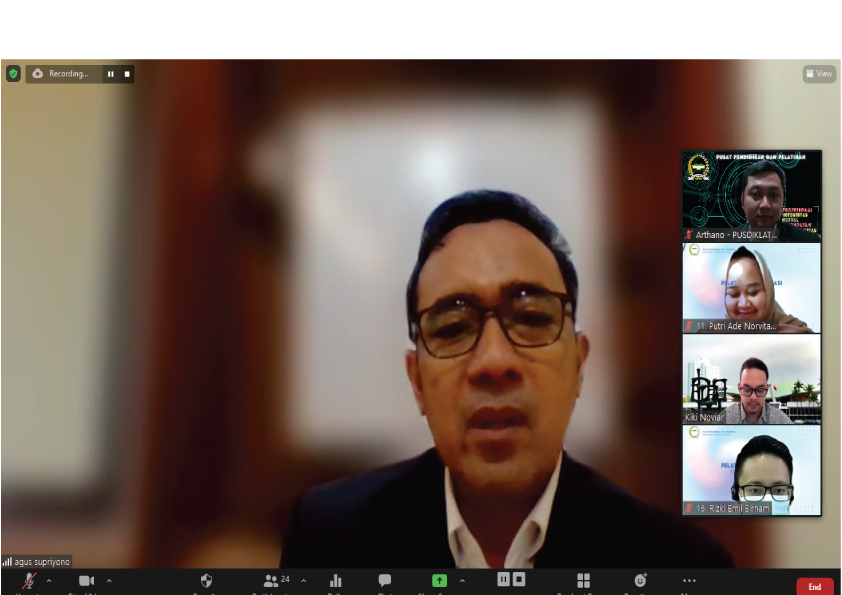842x595 pixels.
Task: Toggle the video camera icon
Action: pos(86,581)
